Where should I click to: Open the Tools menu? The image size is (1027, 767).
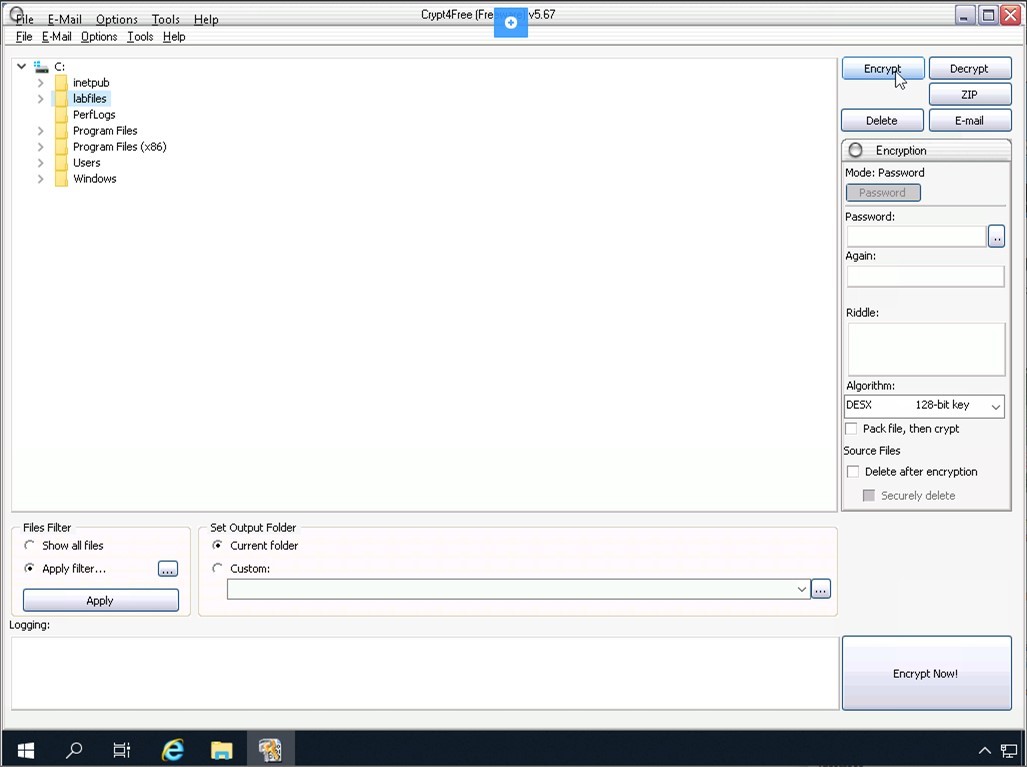(x=140, y=37)
